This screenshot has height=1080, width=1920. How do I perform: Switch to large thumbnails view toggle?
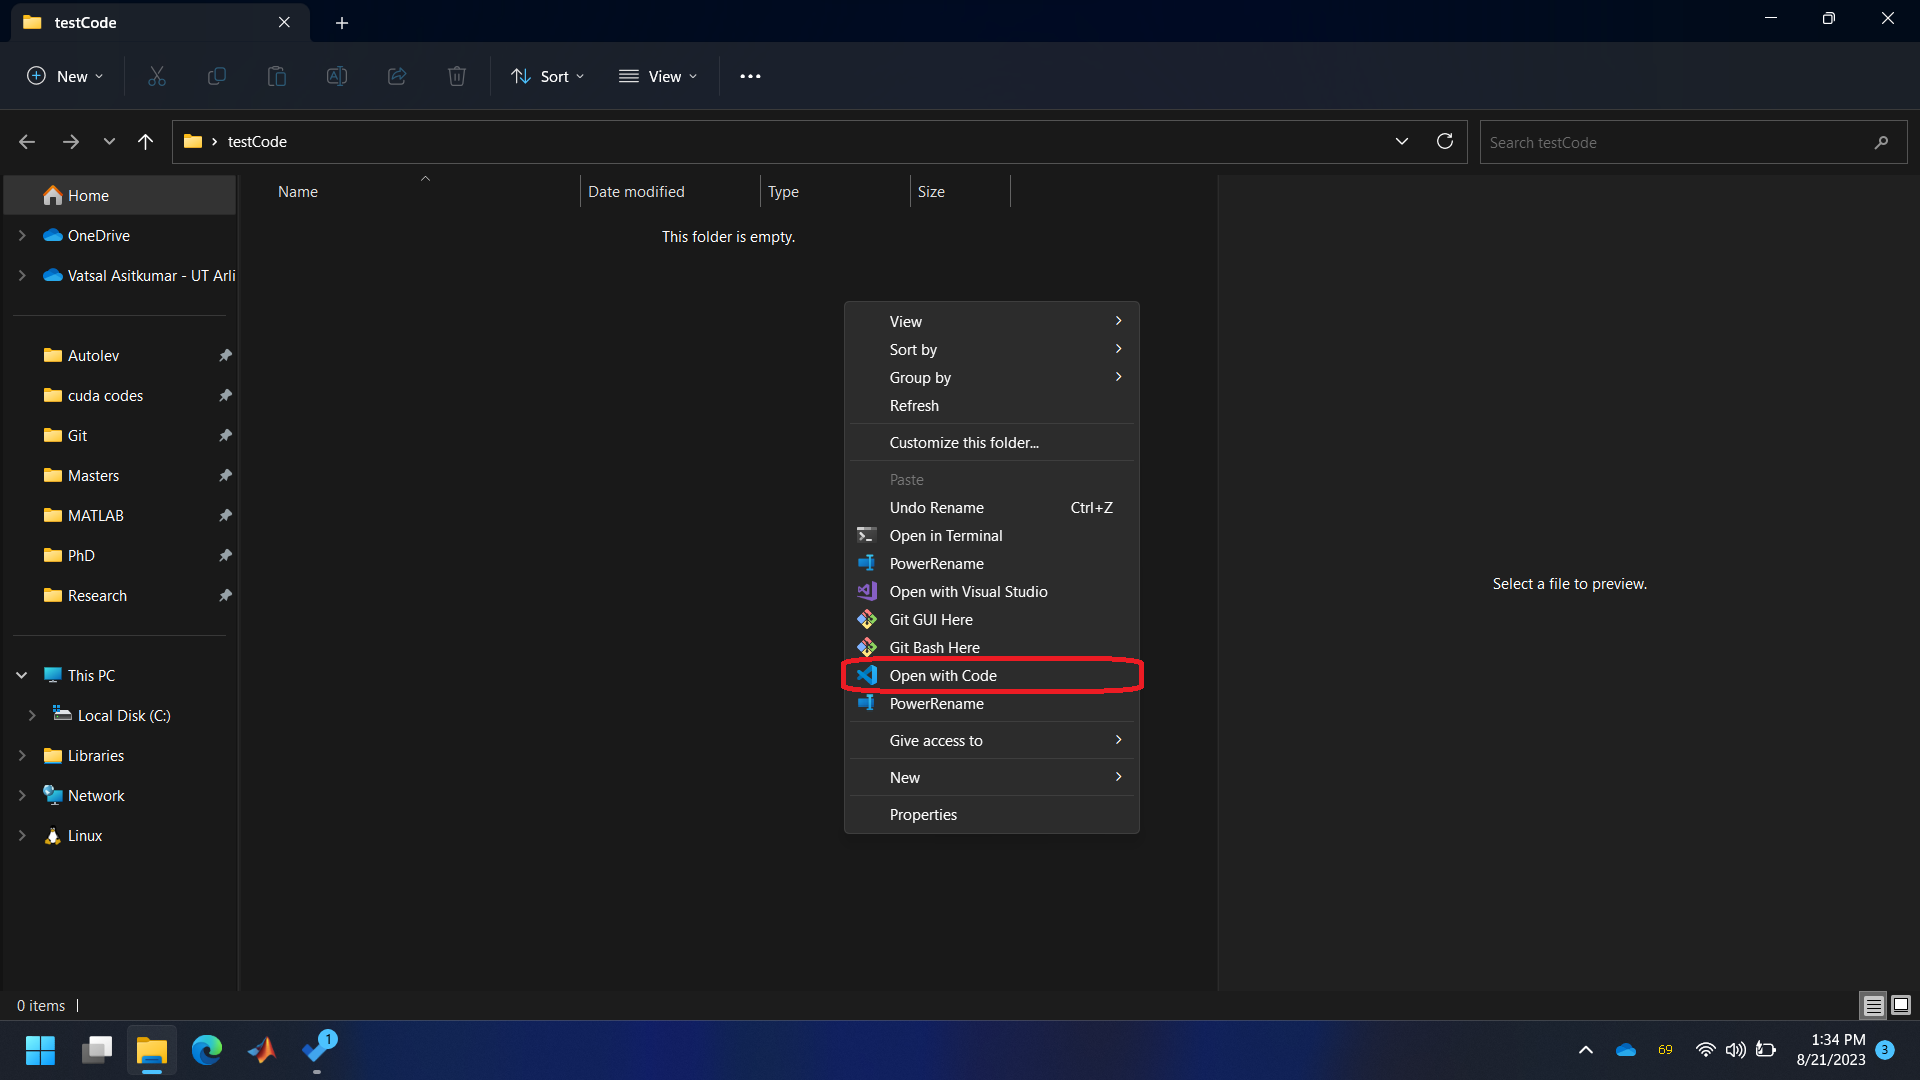point(1901,1005)
